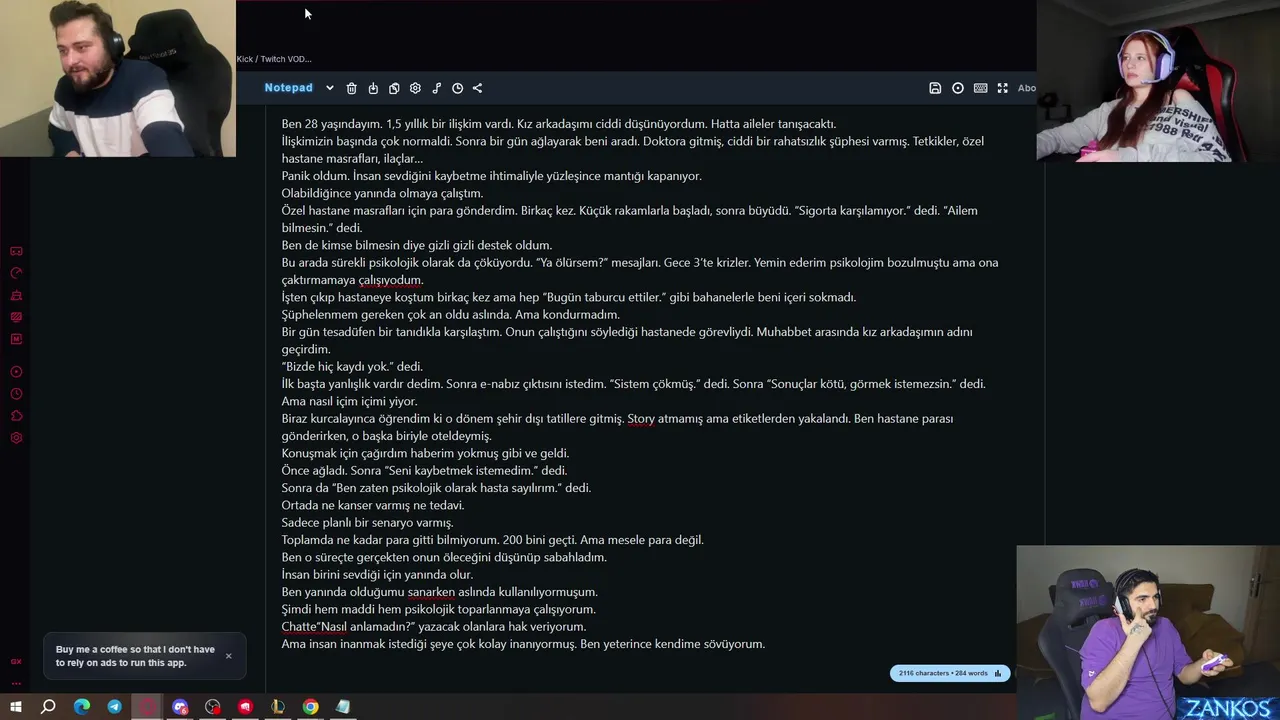Click the share icon in toolbar

click(x=477, y=88)
